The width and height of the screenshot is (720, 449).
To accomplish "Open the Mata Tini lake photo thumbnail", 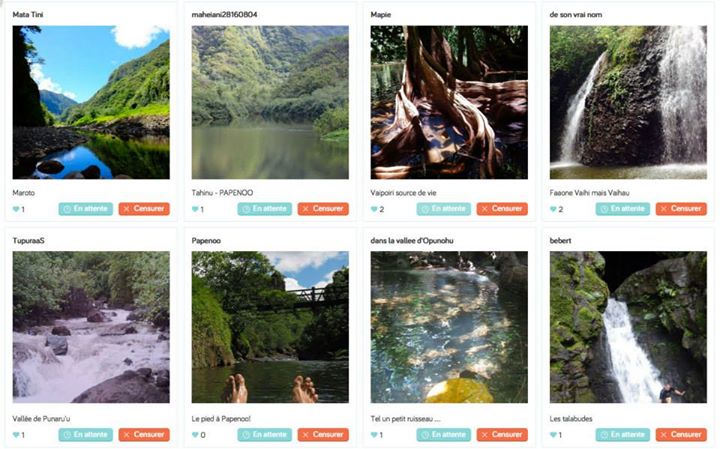I will tap(91, 102).
